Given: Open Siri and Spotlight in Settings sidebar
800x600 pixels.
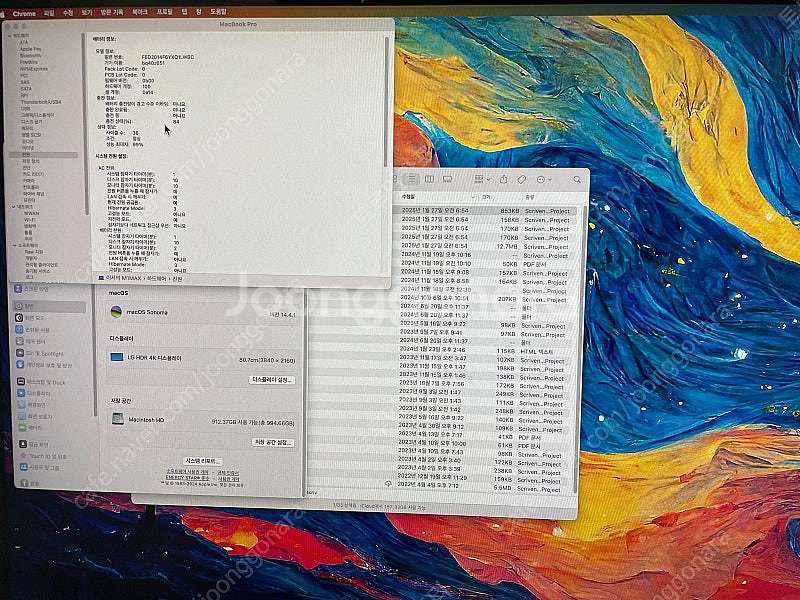Looking at the screenshot, I should pos(41,353).
